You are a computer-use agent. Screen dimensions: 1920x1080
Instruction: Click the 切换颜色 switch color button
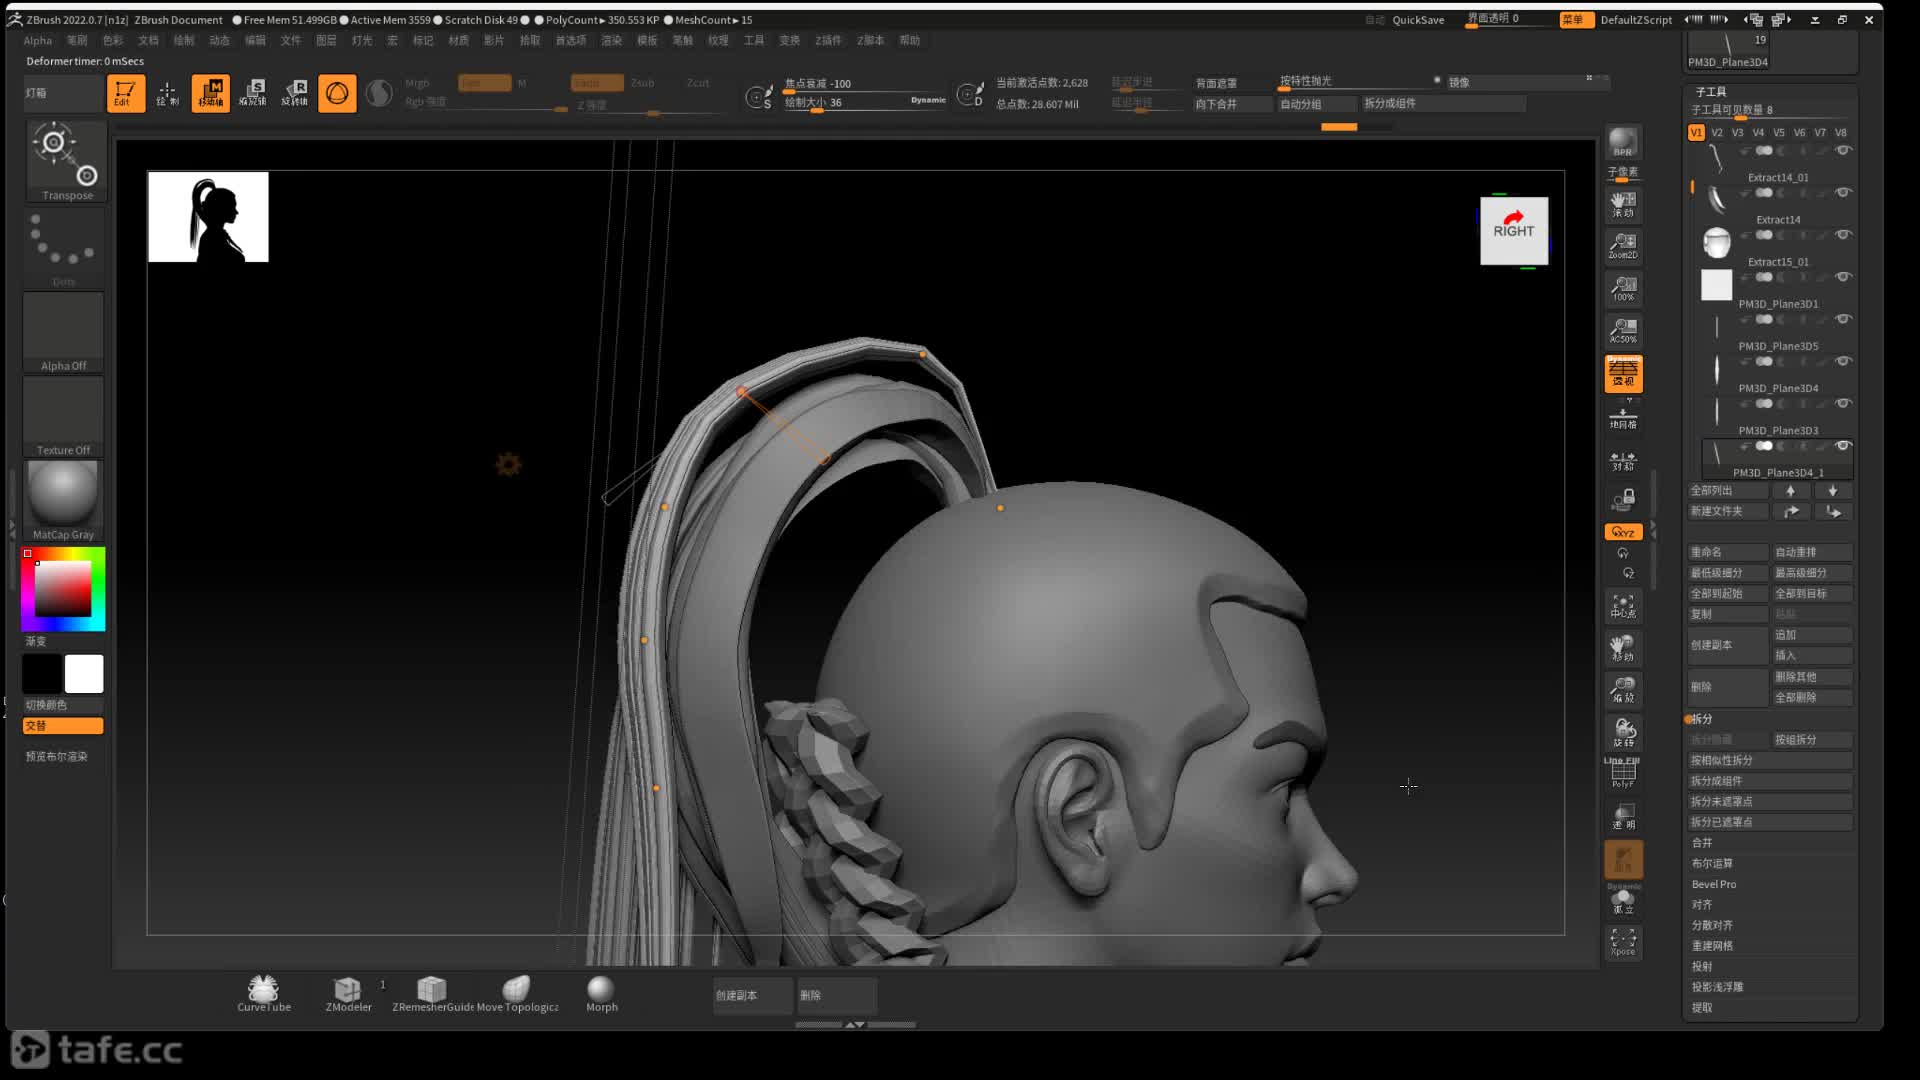(63, 705)
